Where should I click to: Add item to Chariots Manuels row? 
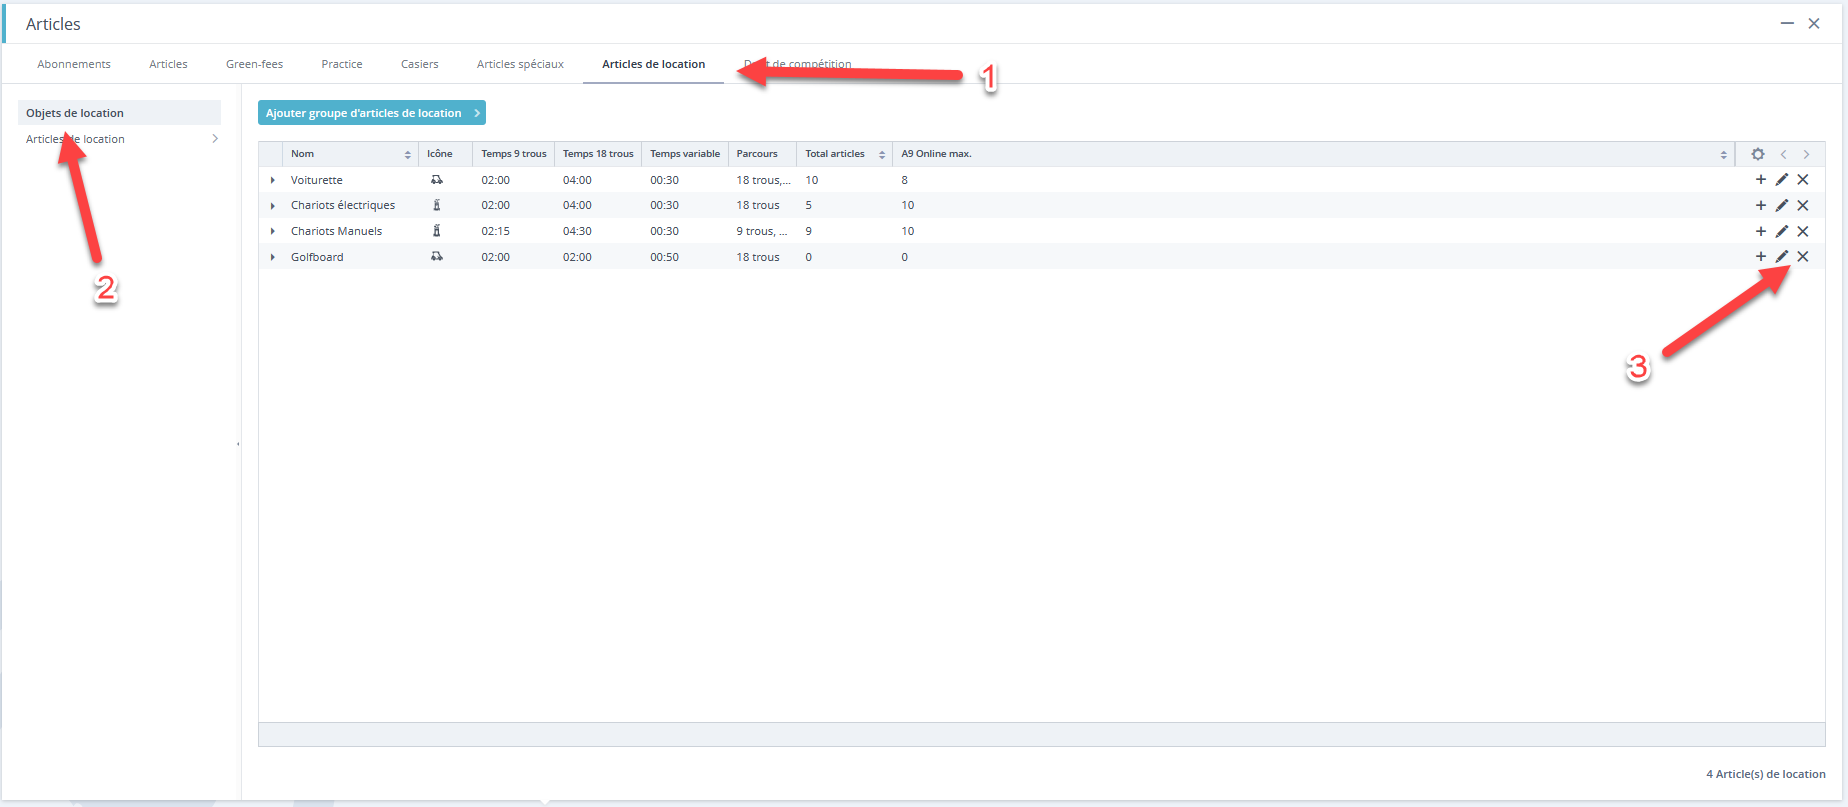click(x=1761, y=231)
